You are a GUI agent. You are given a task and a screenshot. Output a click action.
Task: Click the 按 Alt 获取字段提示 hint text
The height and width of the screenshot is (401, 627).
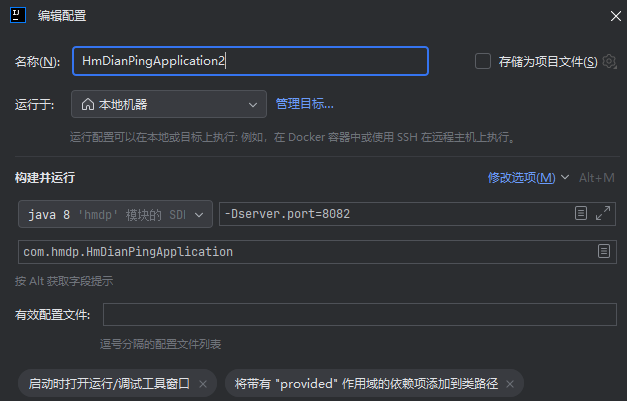(x=64, y=281)
